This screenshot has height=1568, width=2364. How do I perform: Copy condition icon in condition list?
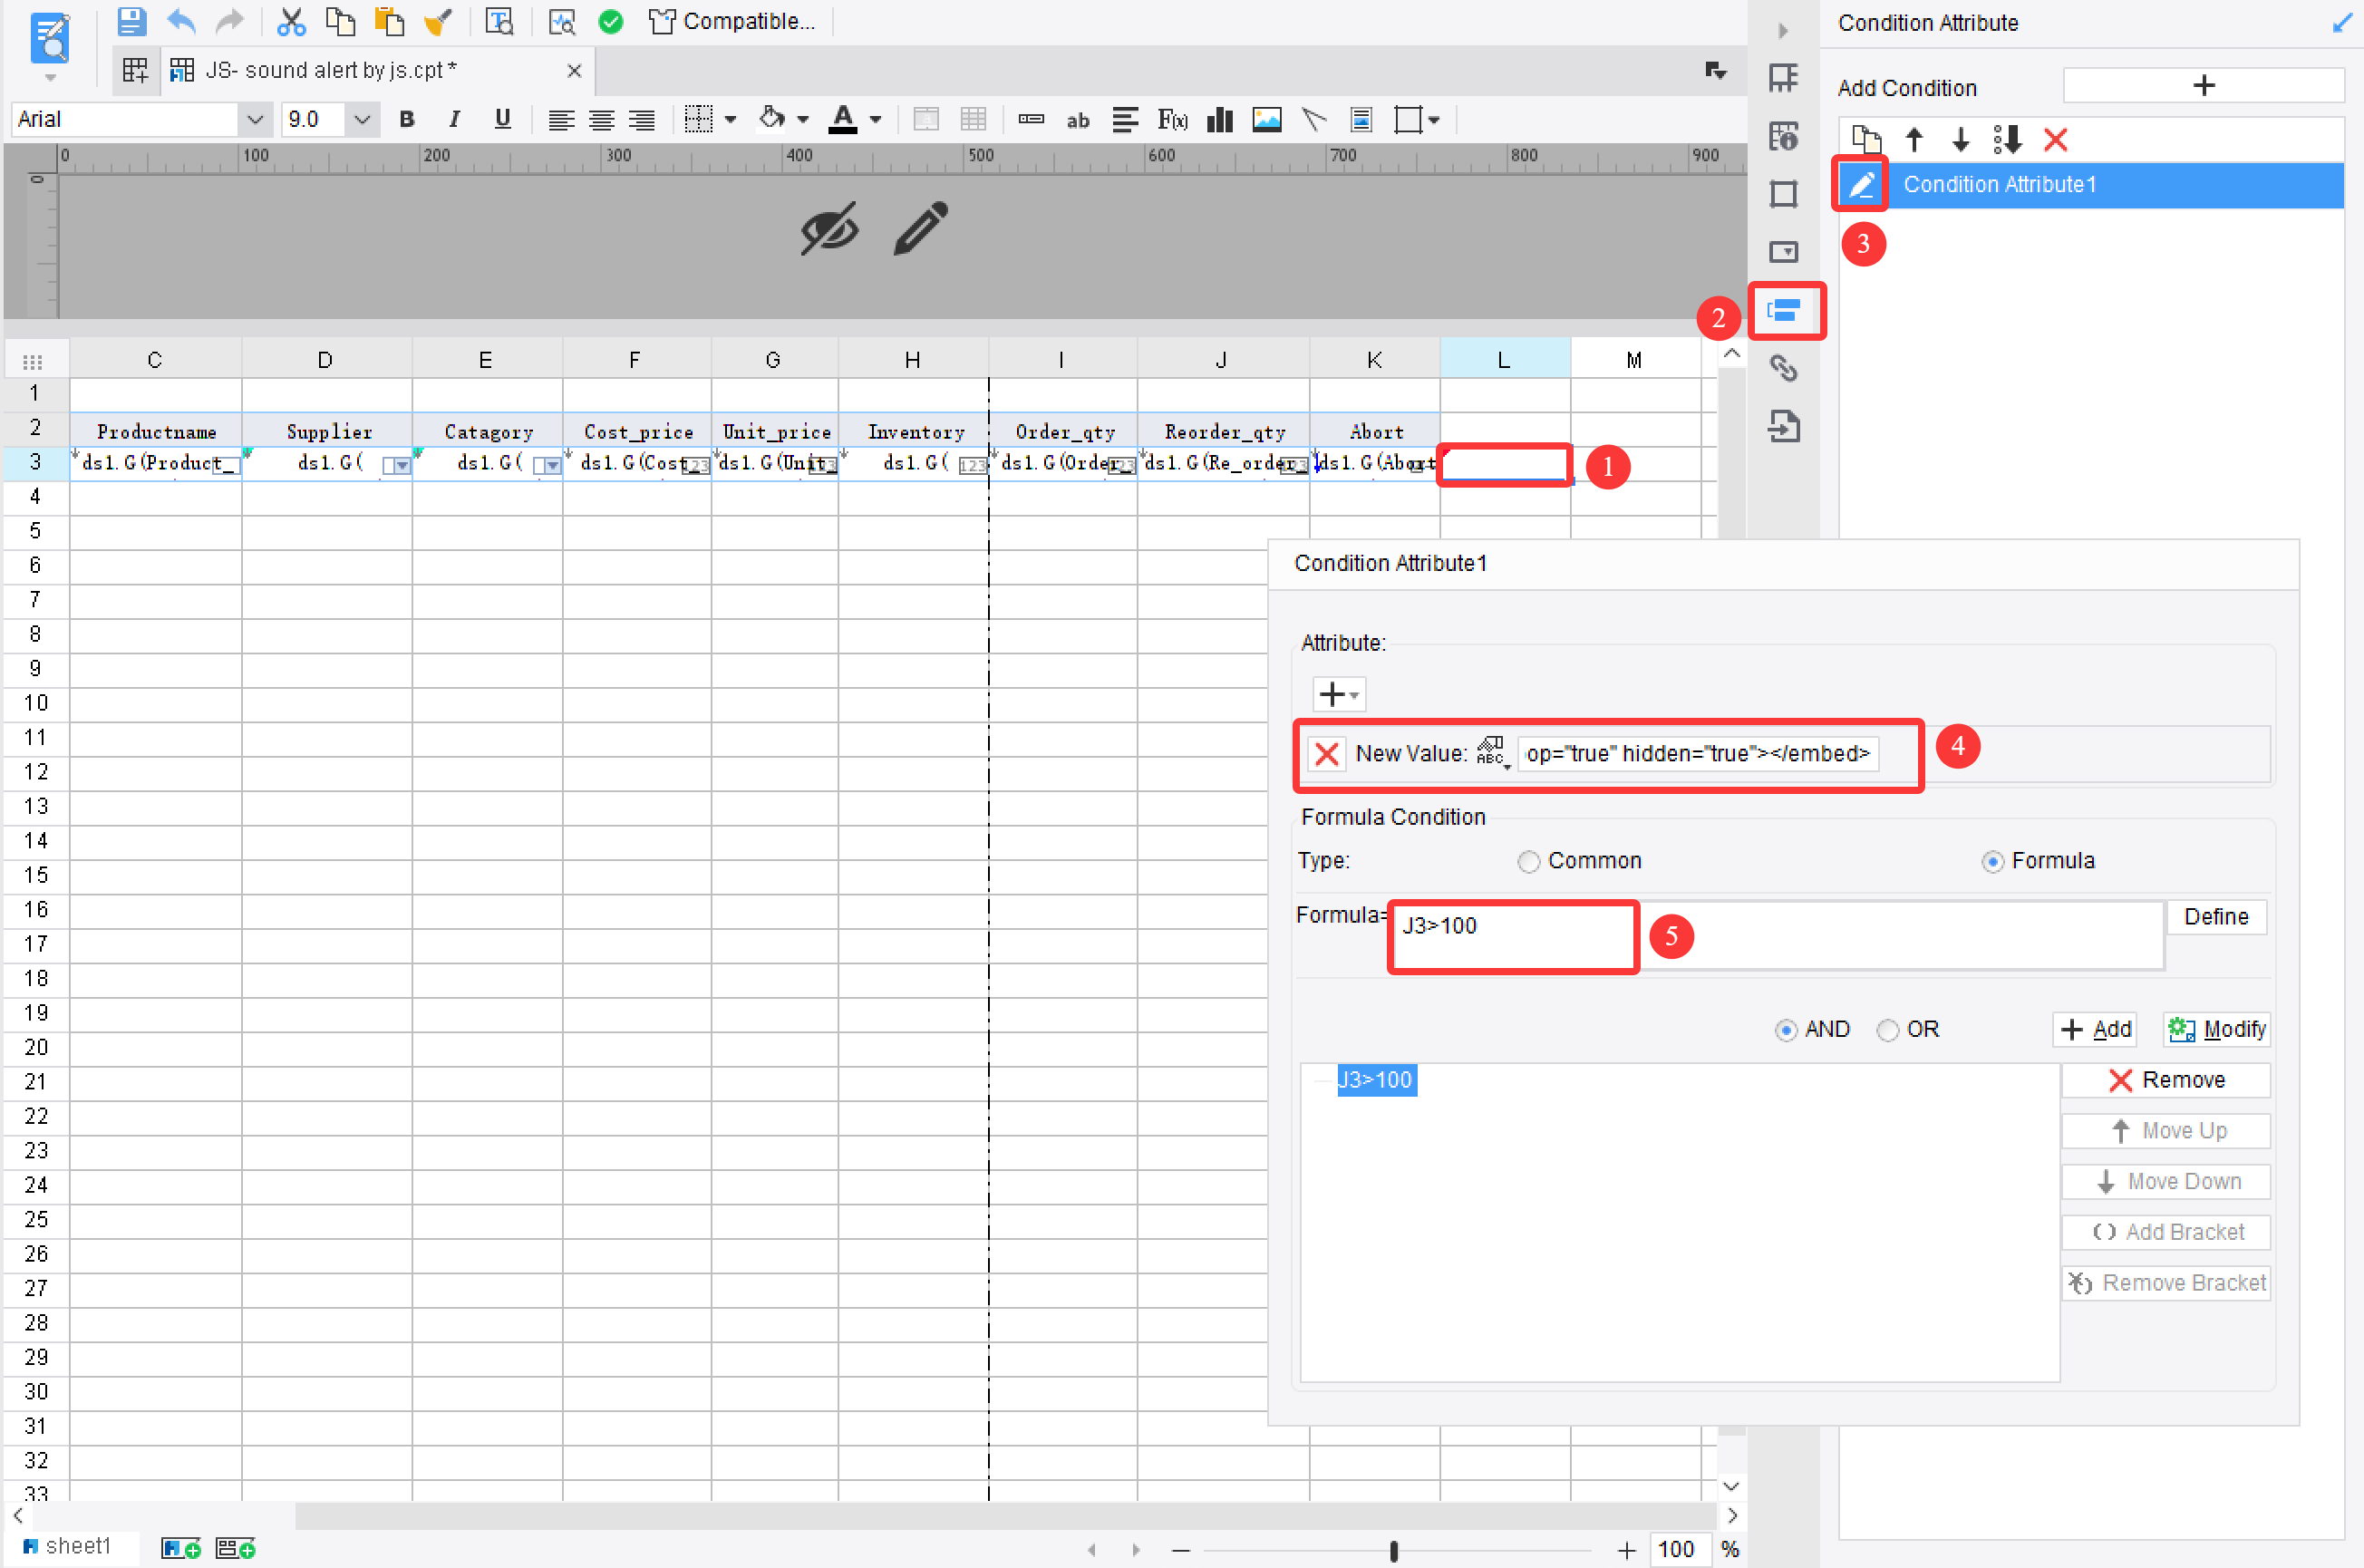click(x=1866, y=139)
